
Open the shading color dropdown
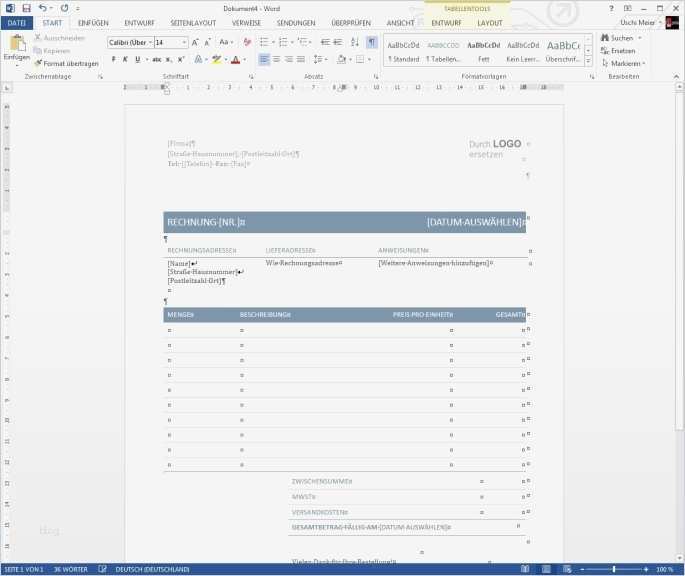(x=351, y=59)
